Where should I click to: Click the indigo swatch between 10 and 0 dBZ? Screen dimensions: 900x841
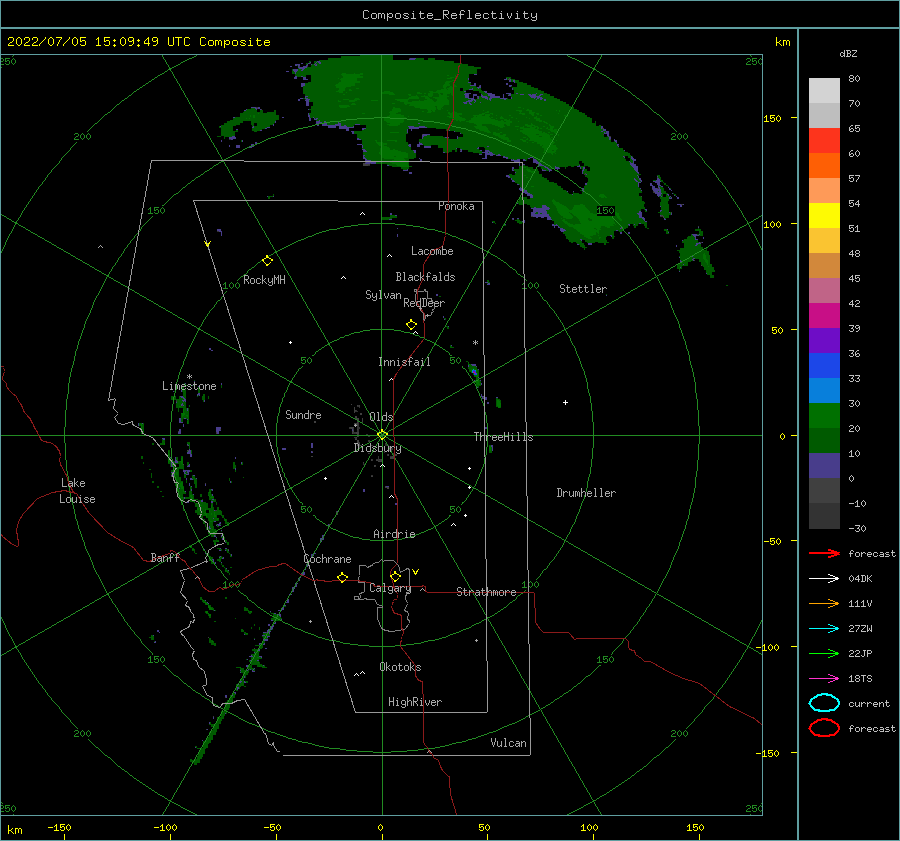point(824,466)
